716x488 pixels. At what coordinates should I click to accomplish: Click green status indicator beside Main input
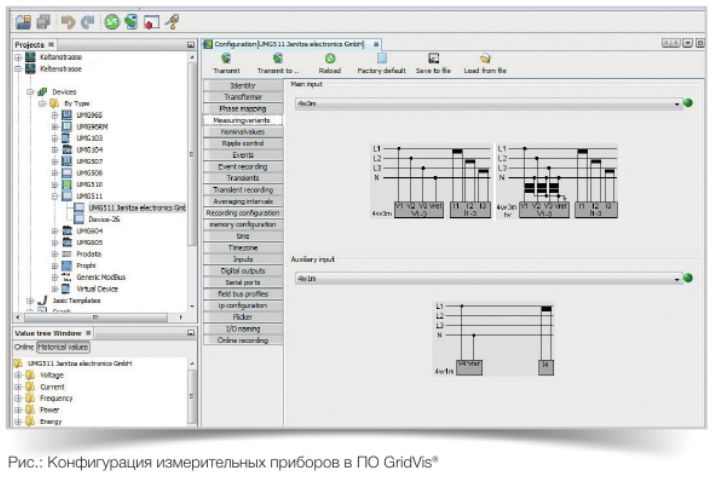tap(688, 103)
